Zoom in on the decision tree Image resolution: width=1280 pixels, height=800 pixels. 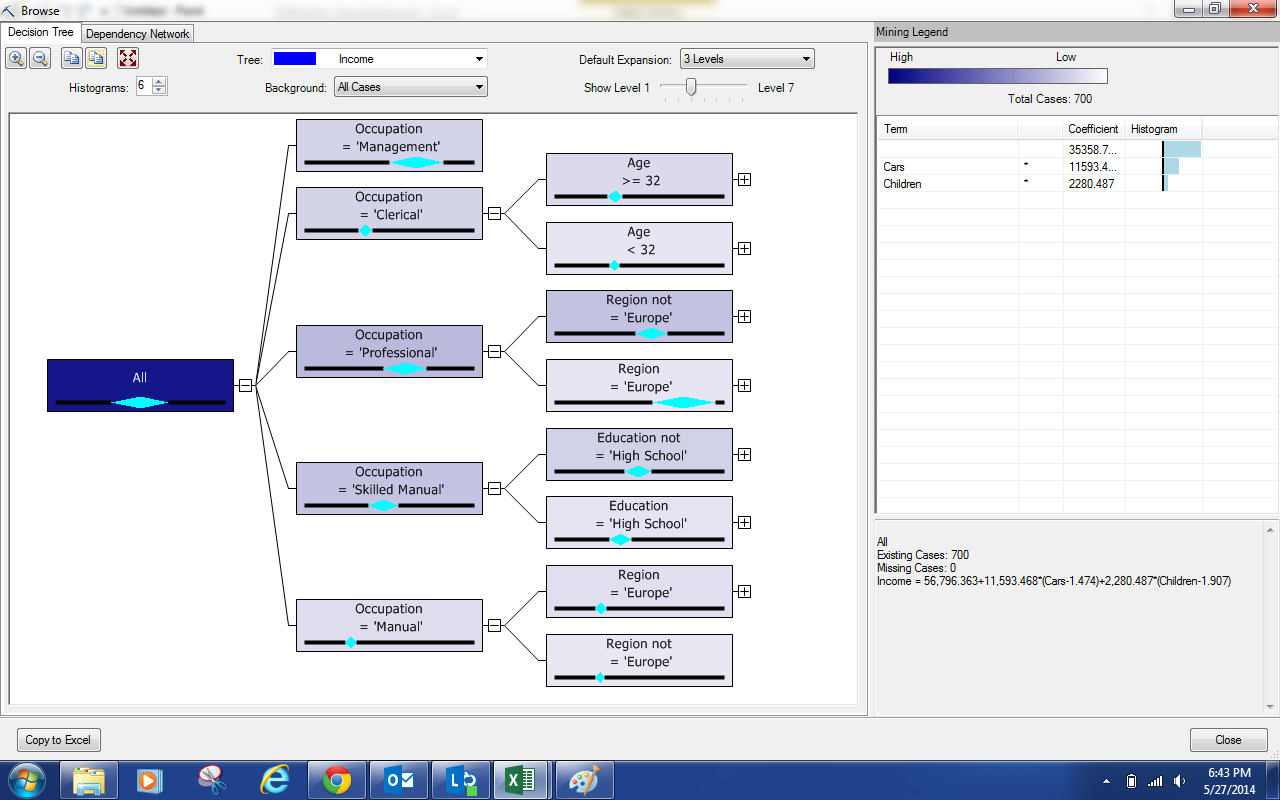(17, 59)
